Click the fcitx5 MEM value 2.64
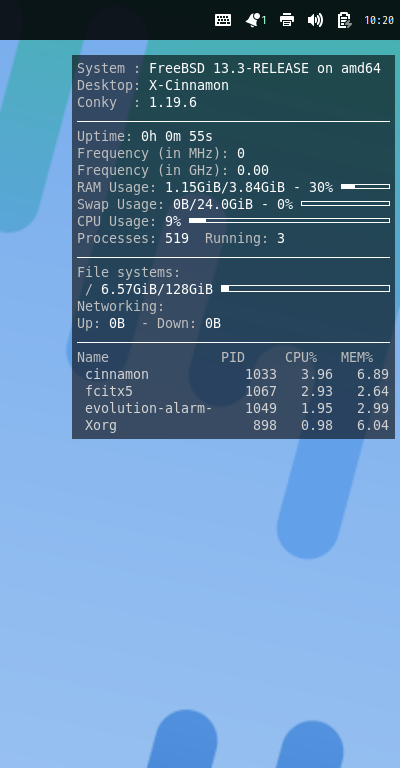The height and width of the screenshot is (768, 400). (x=373, y=391)
